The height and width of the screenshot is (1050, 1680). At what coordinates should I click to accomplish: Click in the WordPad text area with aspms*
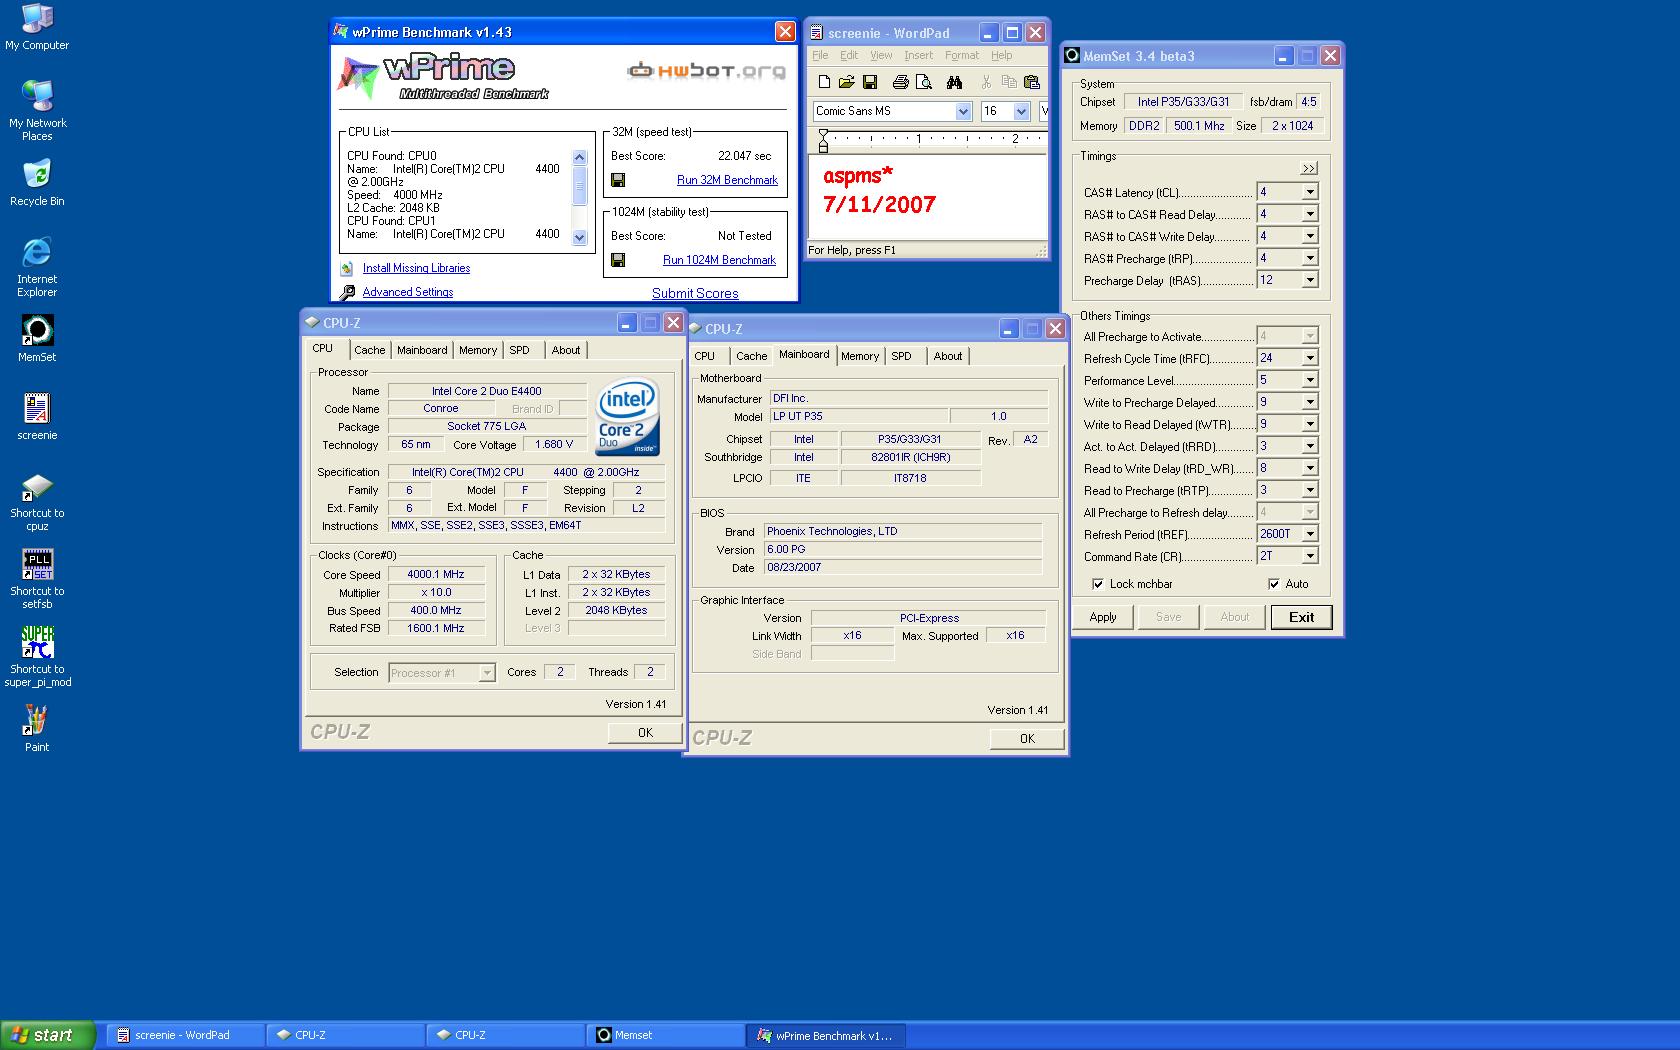[x=927, y=197]
